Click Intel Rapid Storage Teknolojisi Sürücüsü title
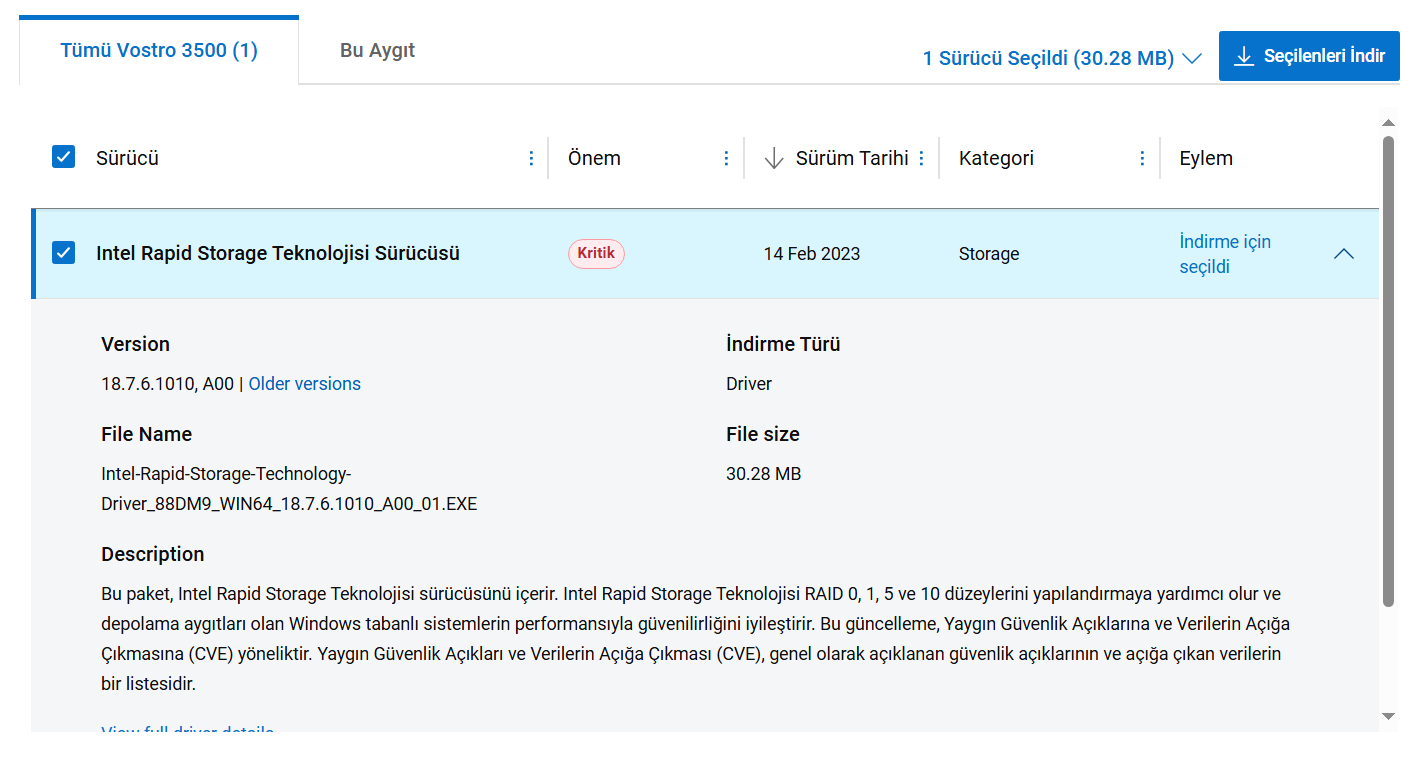Screen dimensions: 1426x771 click(x=278, y=254)
